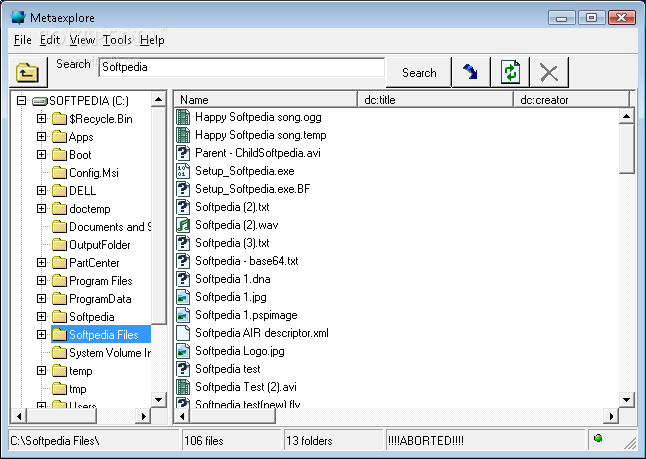This screenshot has height=459, width=646.
Task: Click the file list scroll right arrow
Action: (611, 416)
